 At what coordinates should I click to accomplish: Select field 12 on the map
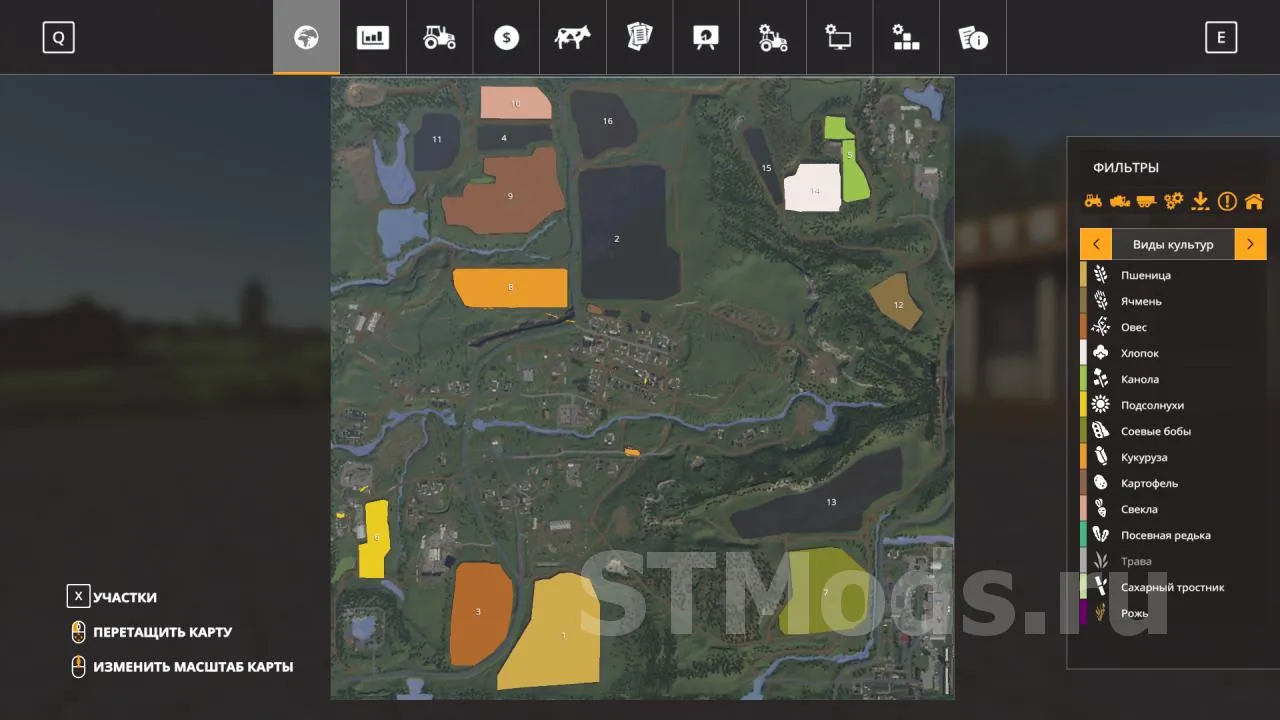tap(896, 303)
